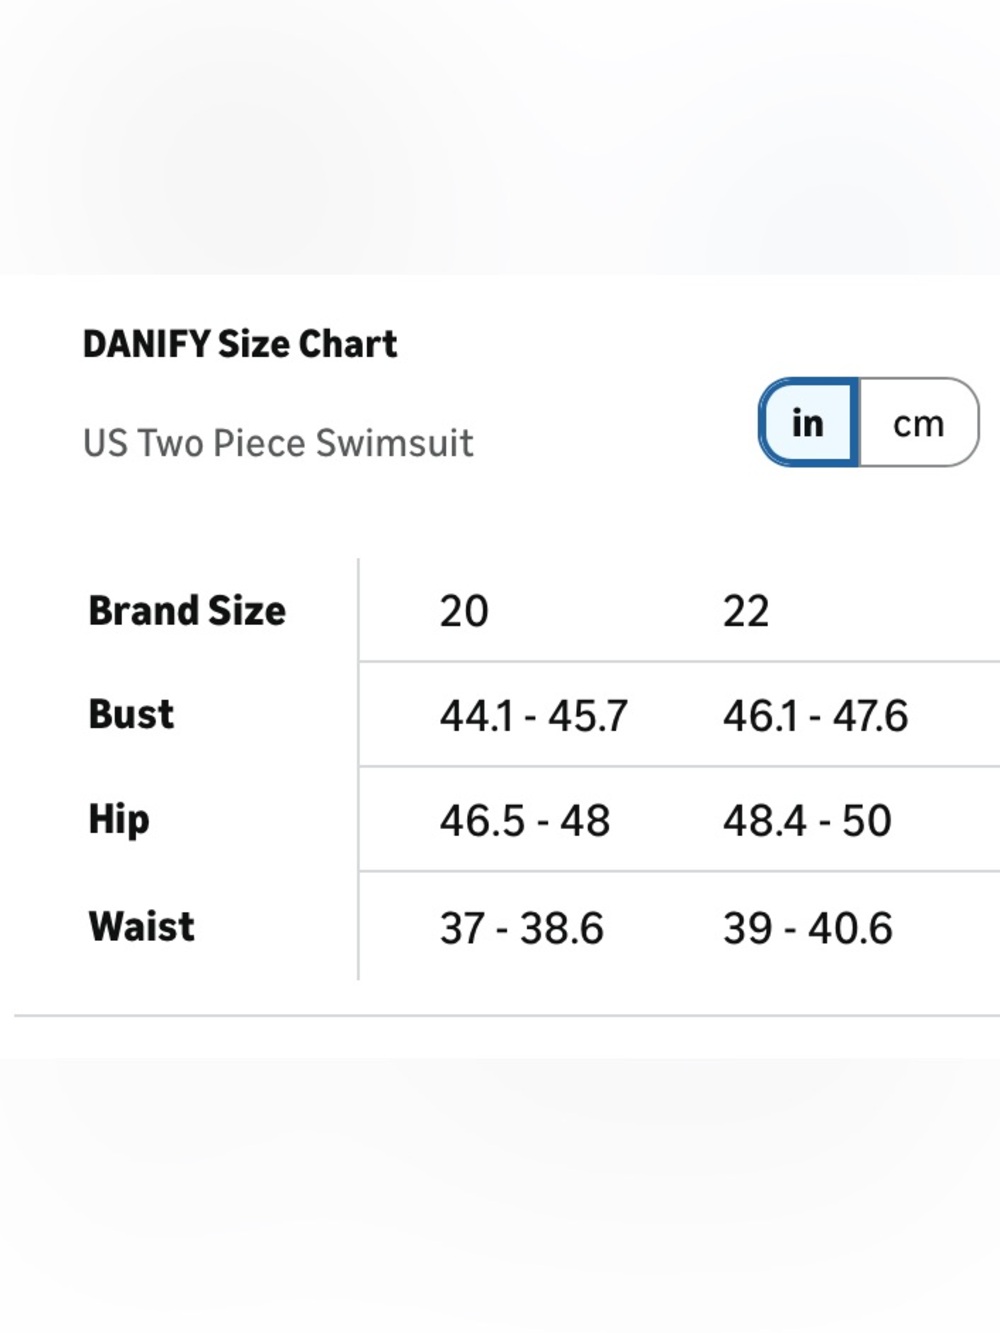The image size is (1000, 1333).
Task: Select the in unit toggle
Action: [808, 422]
